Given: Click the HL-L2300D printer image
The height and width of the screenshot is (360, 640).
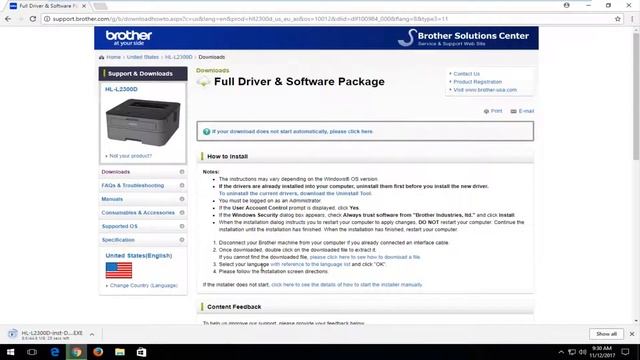Looking at the screenshot, I should (143, 122).
